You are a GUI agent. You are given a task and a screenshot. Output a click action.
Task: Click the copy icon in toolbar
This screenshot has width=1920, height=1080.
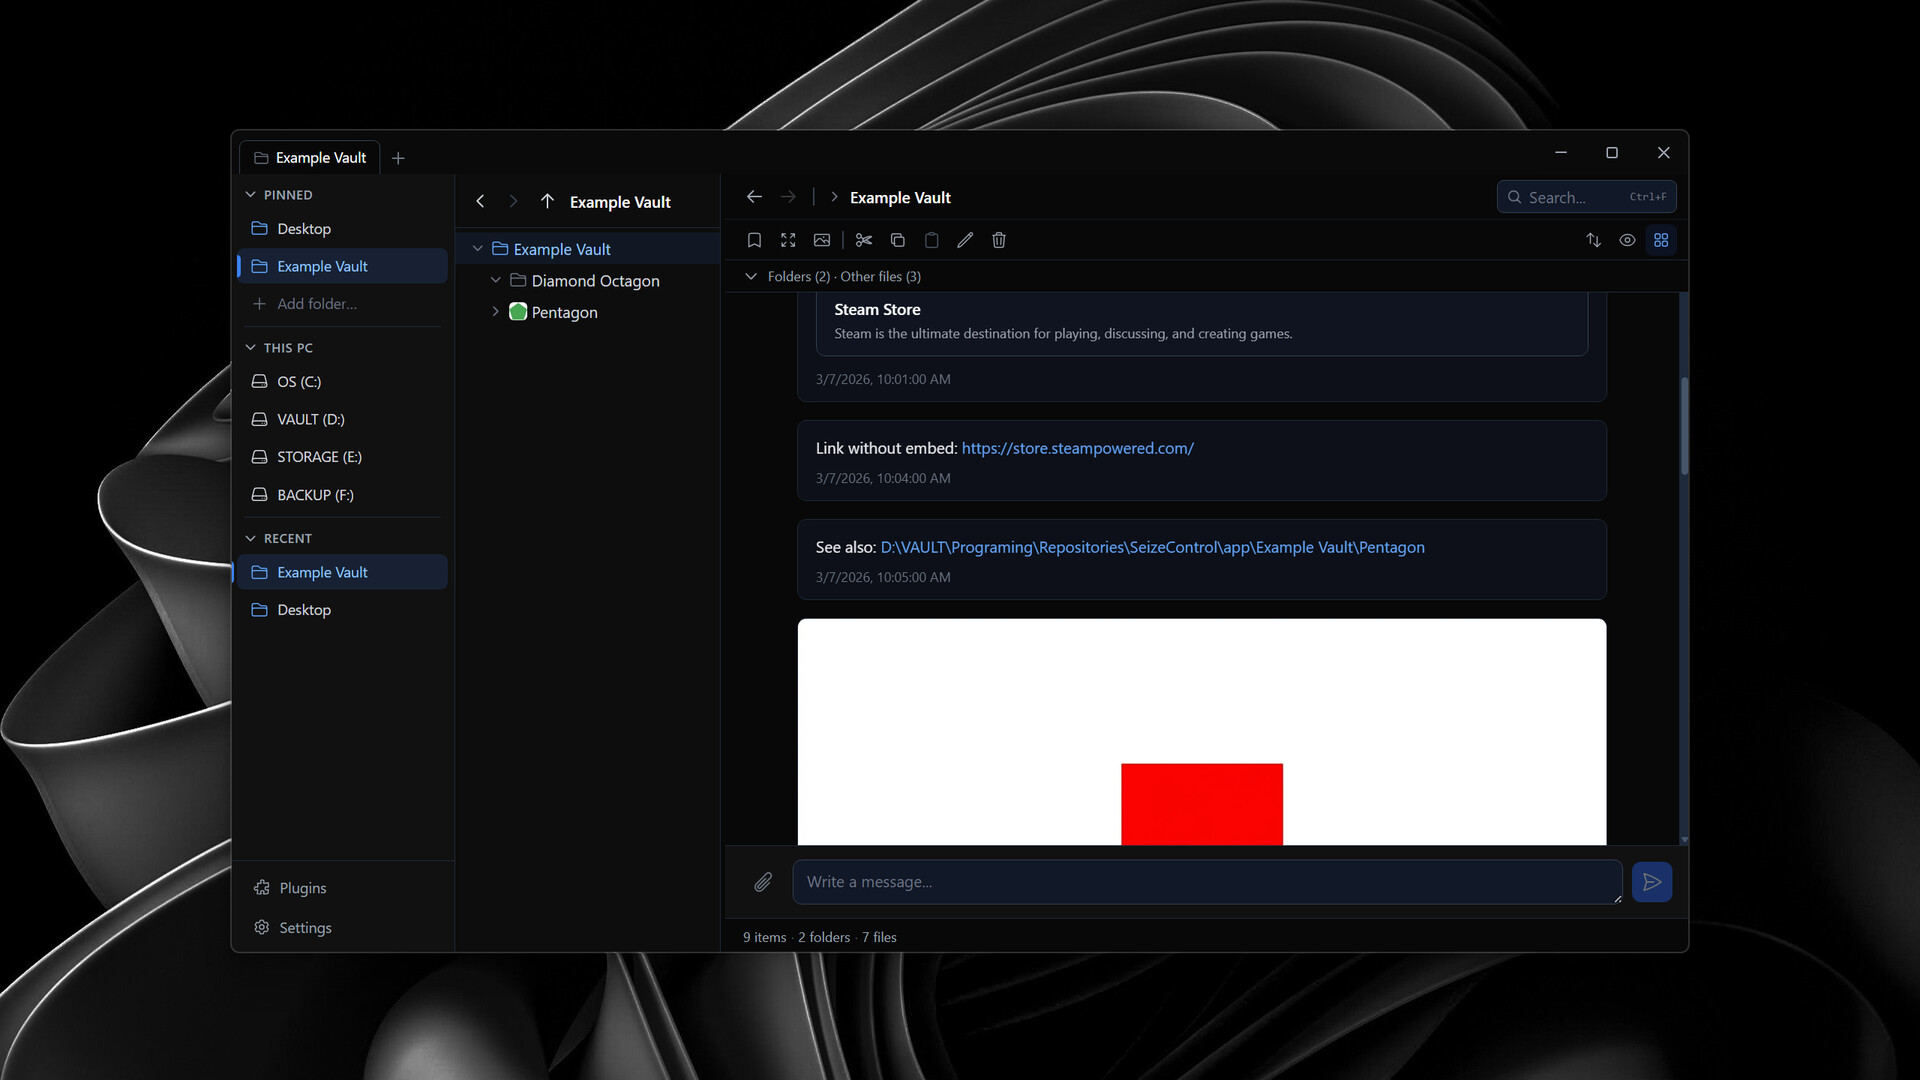tap(897, 240)
